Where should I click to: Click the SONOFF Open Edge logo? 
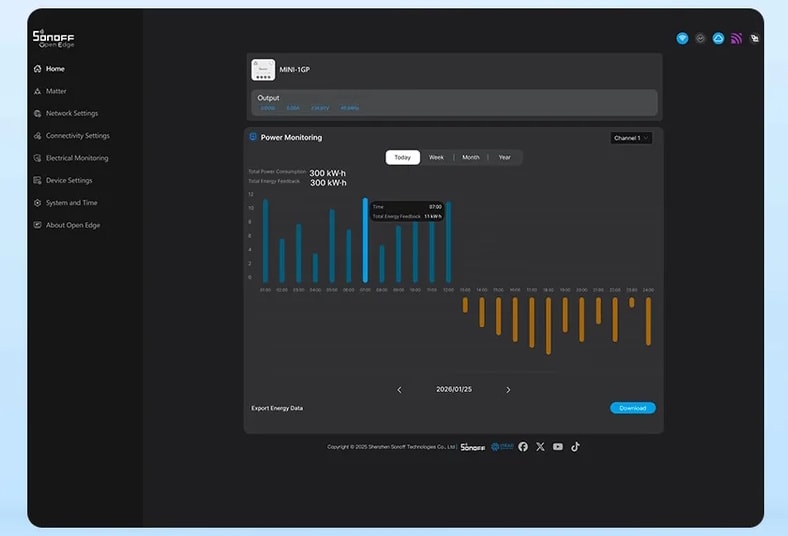pyautogui.click(x=53, y=39)
